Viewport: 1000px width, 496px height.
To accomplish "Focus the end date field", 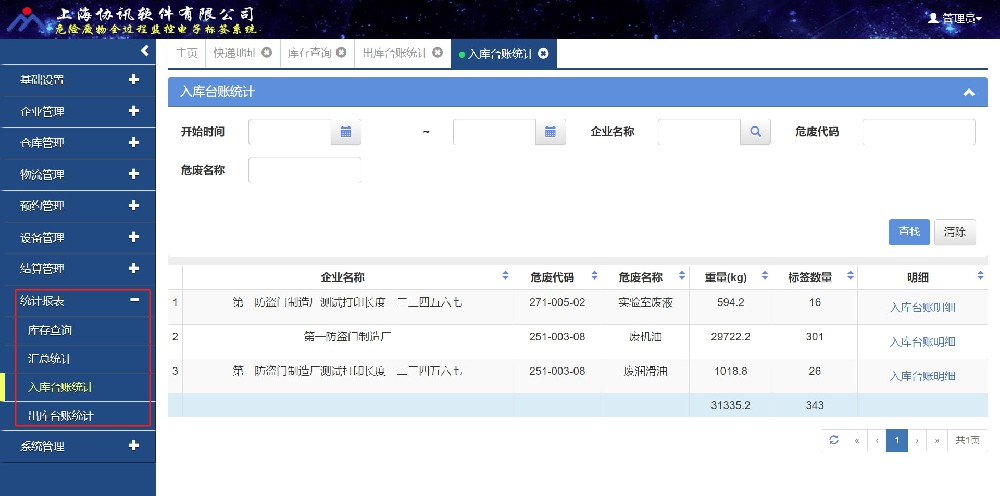I will coord(494,132).
